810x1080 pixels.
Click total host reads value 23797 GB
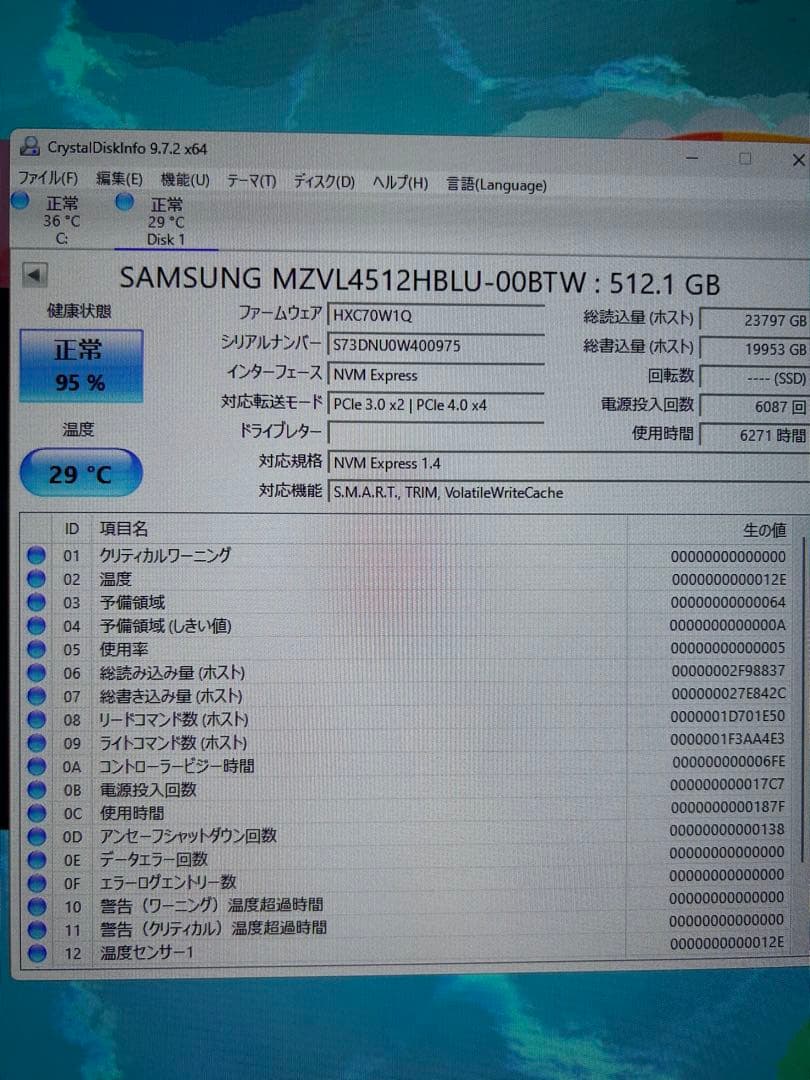755,320
